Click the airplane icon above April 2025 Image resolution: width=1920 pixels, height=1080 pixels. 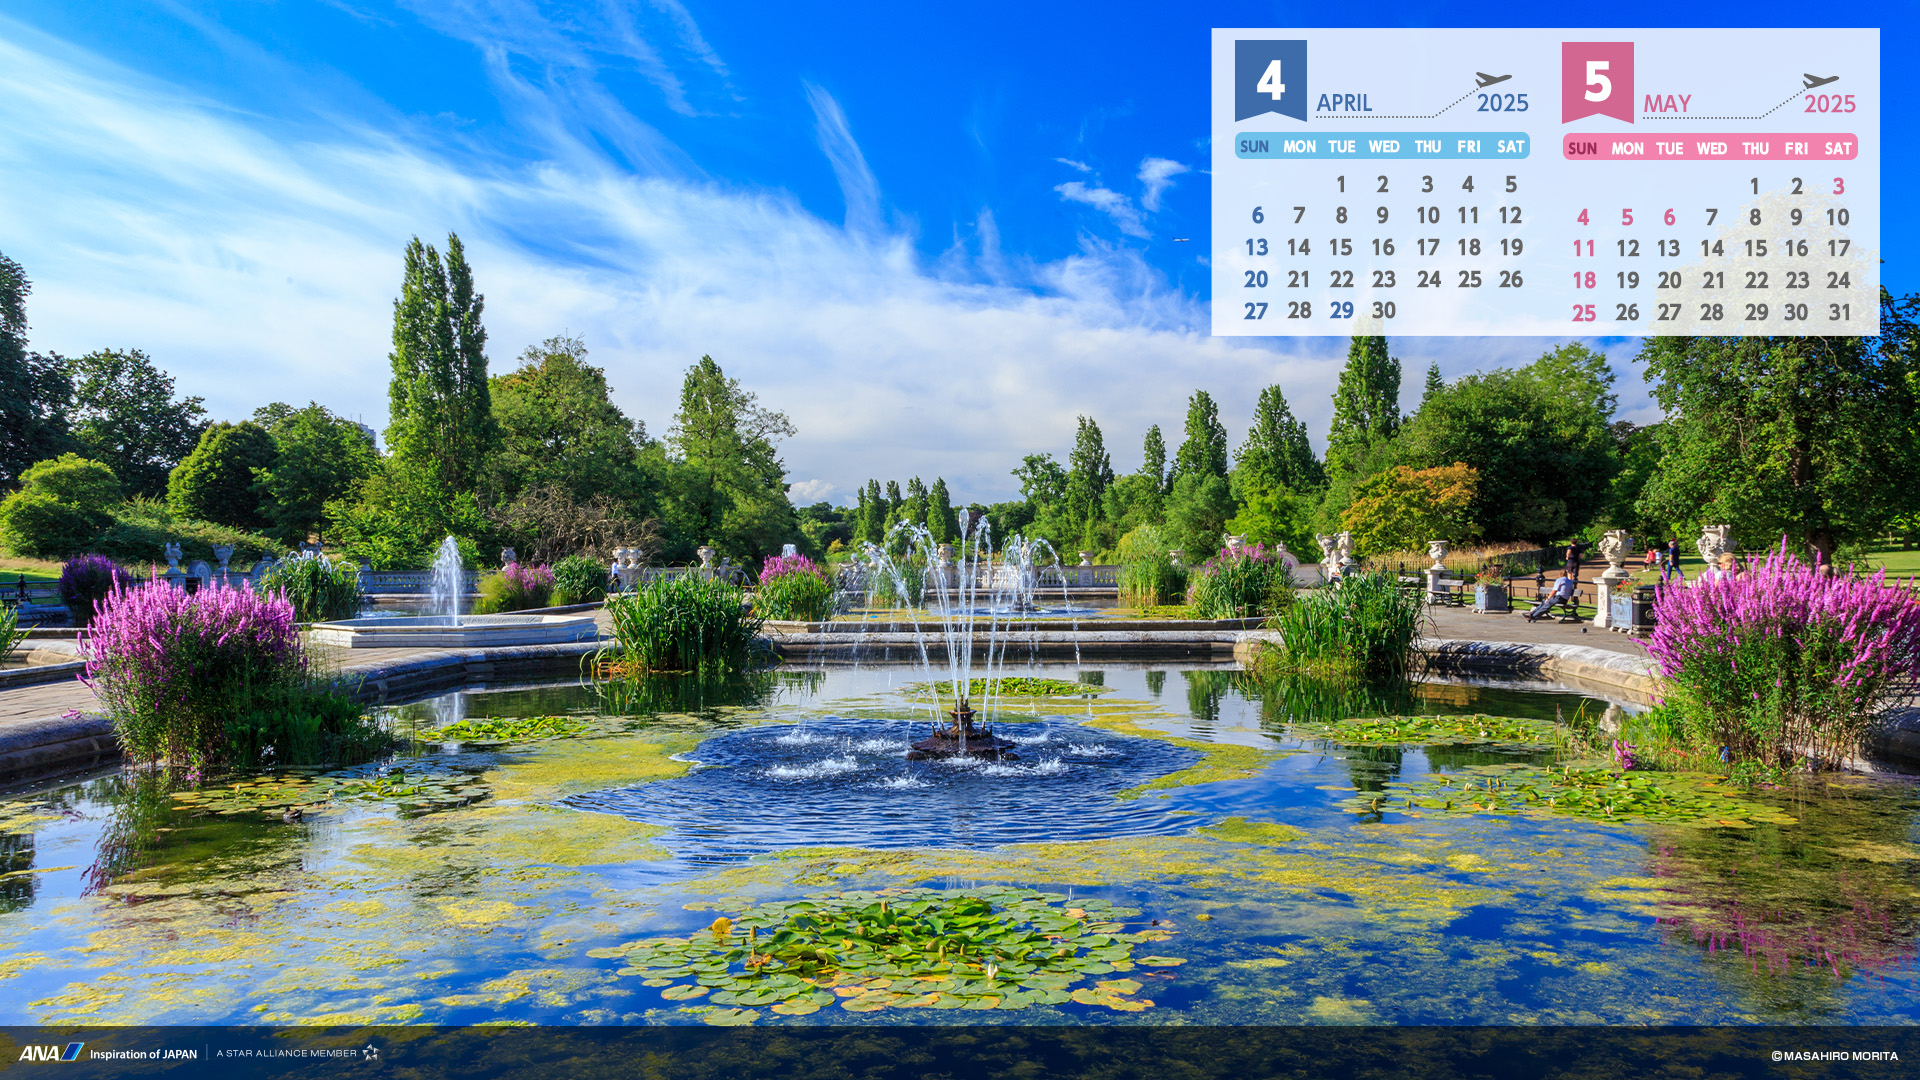click(x=1493, y=79)
